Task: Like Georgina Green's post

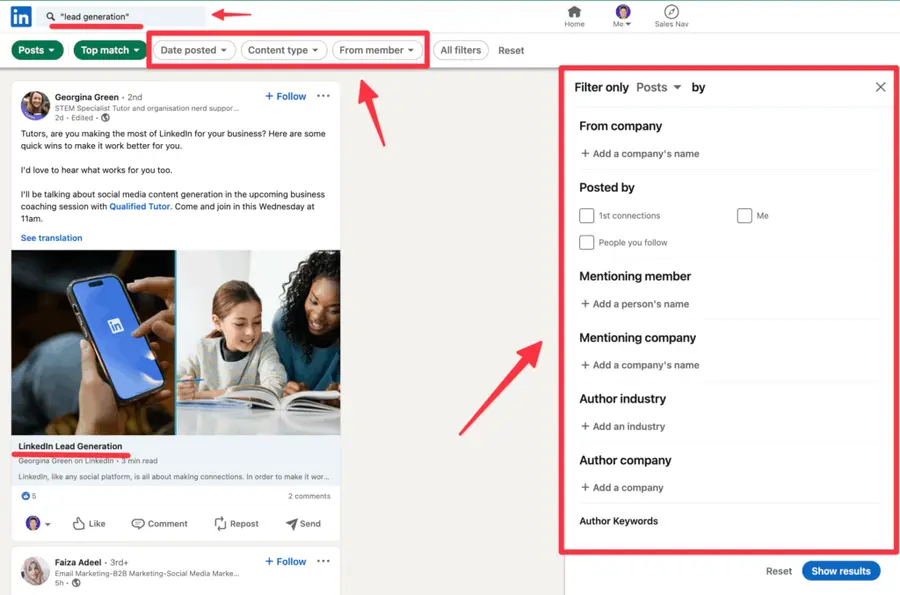Action: pos(89,523)
